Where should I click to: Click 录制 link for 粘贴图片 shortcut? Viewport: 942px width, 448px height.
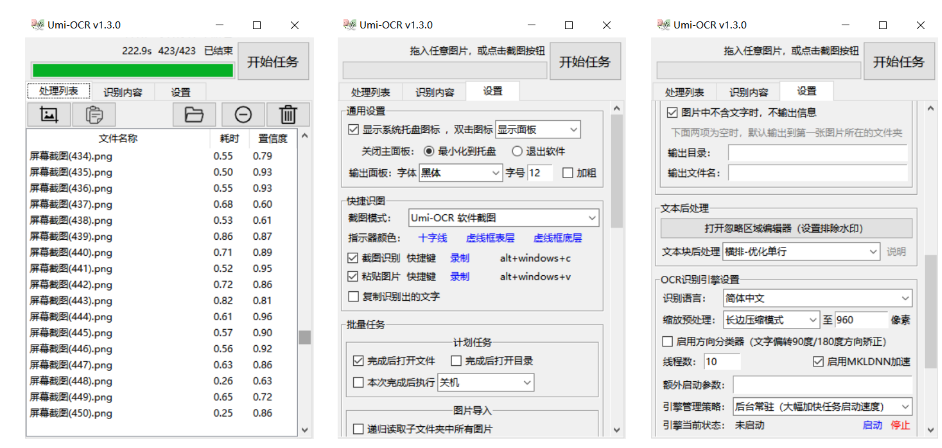(460, 277)
